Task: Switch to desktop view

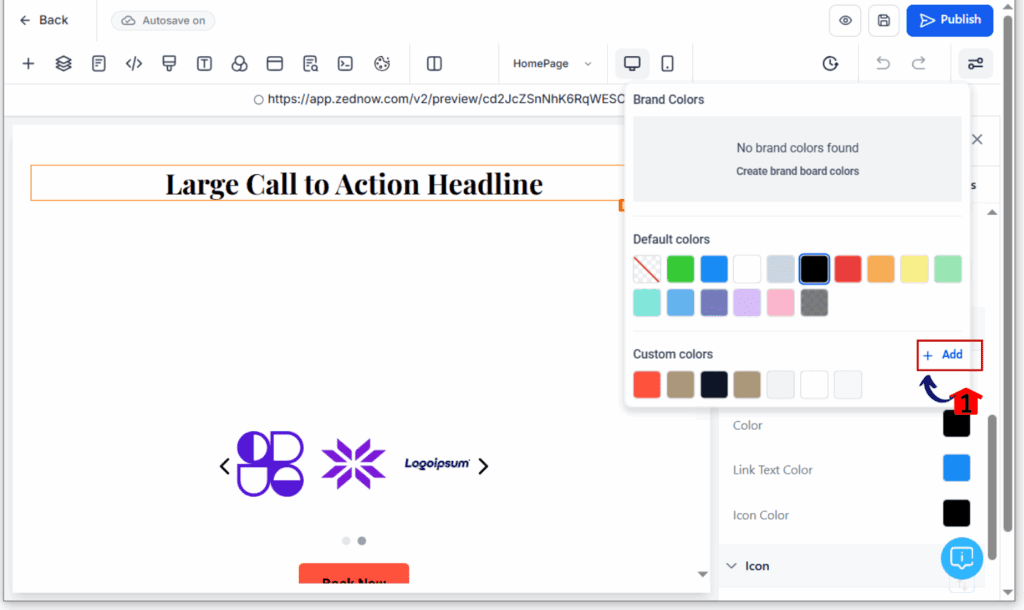Action: coord(632,63)
